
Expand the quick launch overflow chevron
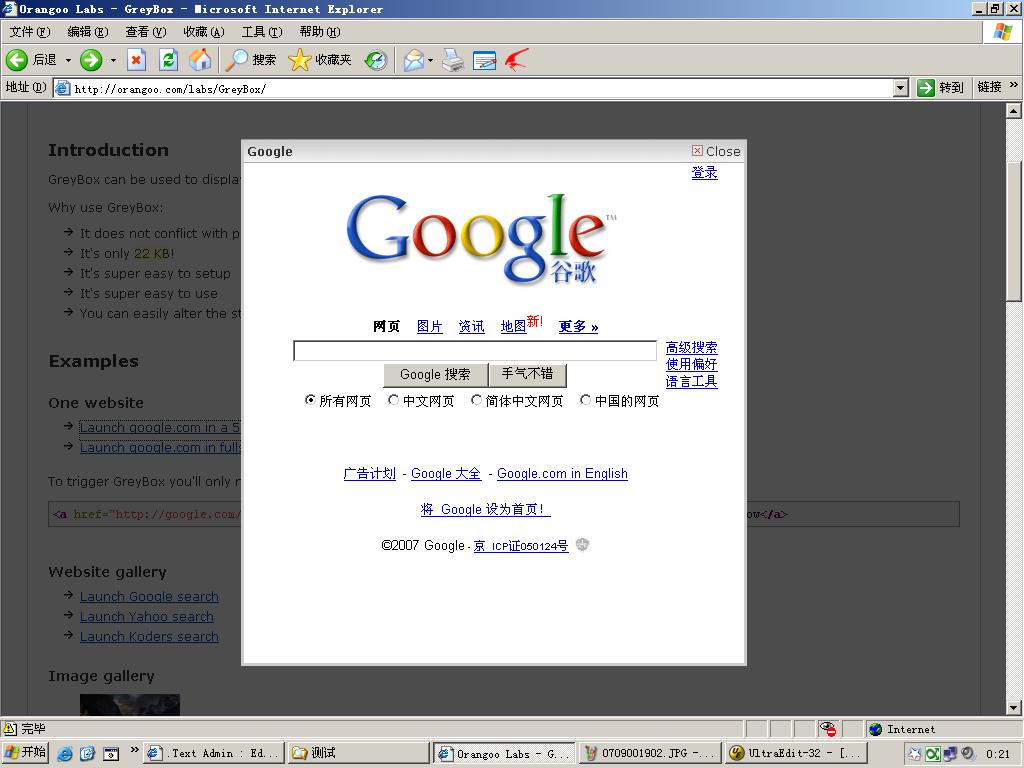pos(134,749)
